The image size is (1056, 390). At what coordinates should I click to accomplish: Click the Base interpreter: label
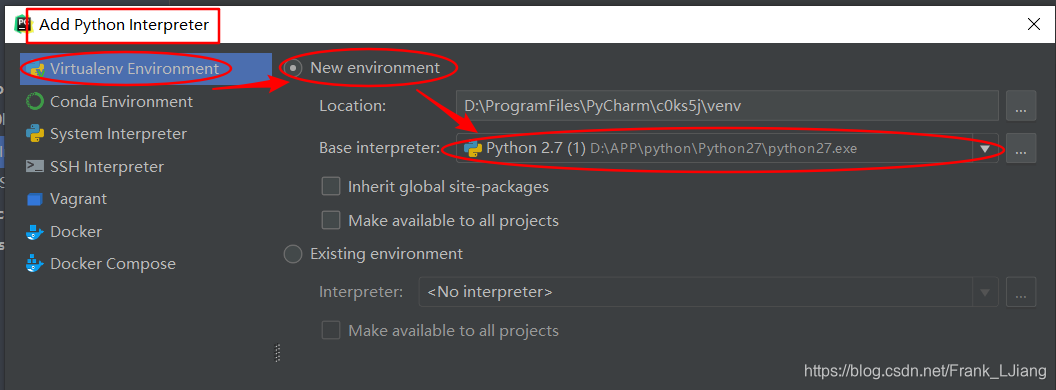(379, 148)
